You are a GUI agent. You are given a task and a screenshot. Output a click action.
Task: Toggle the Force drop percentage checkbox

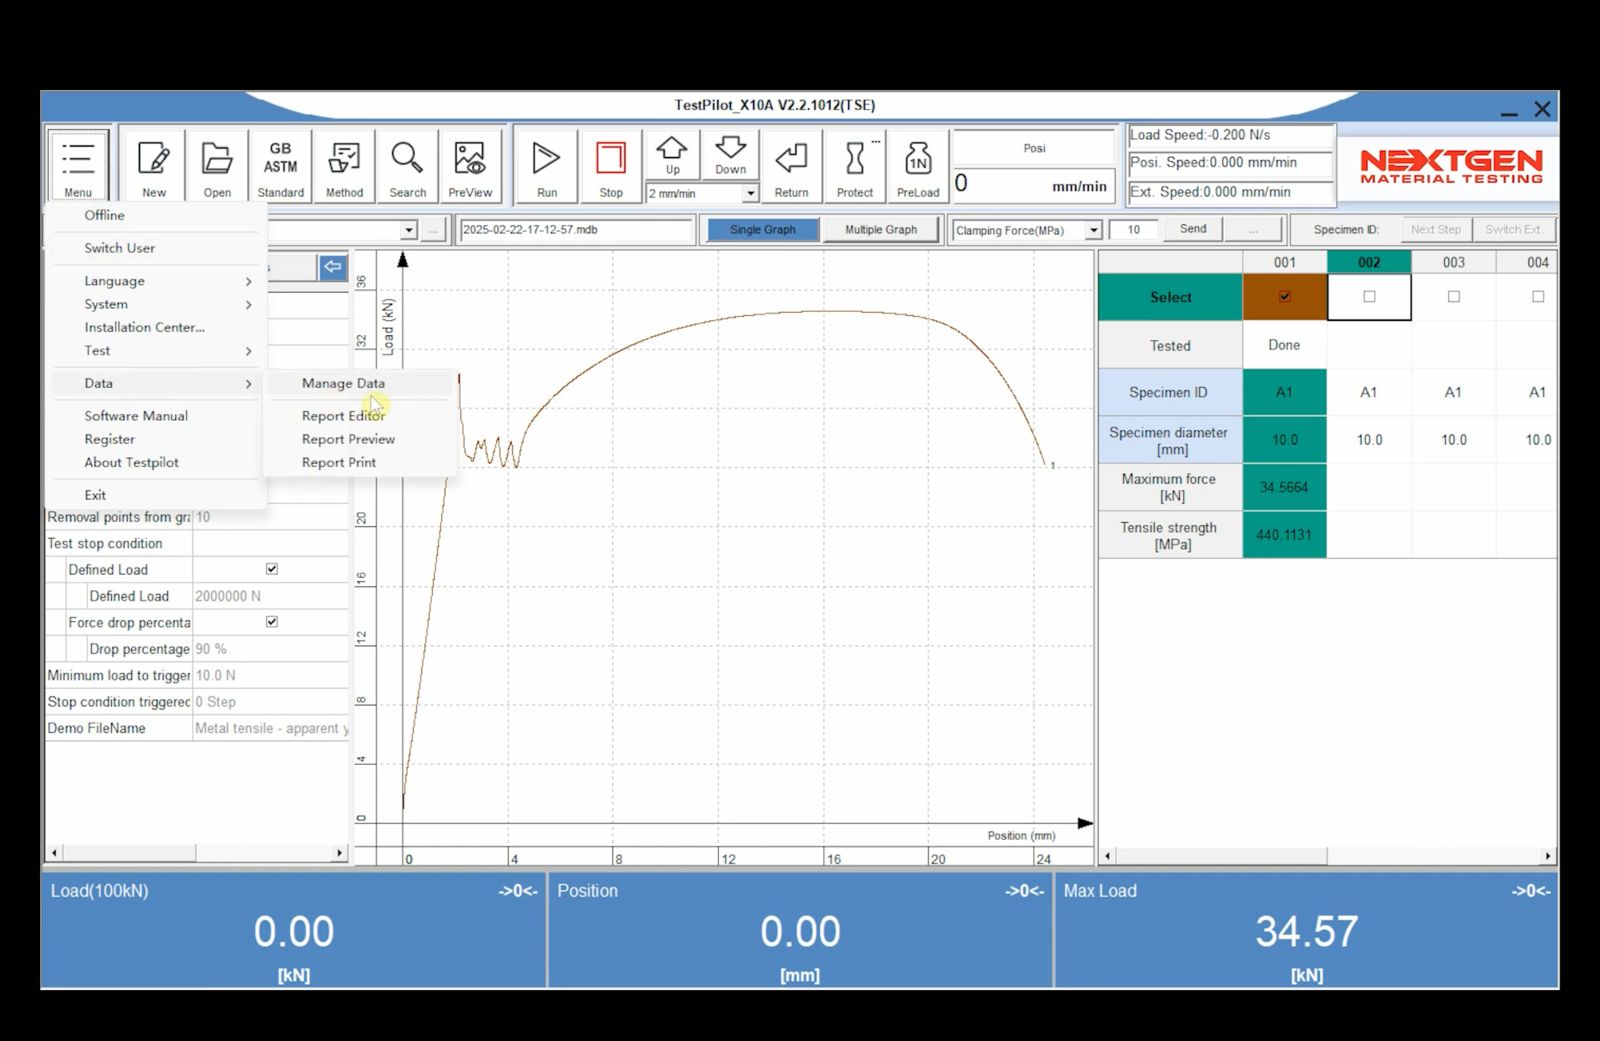coord(272,622)
